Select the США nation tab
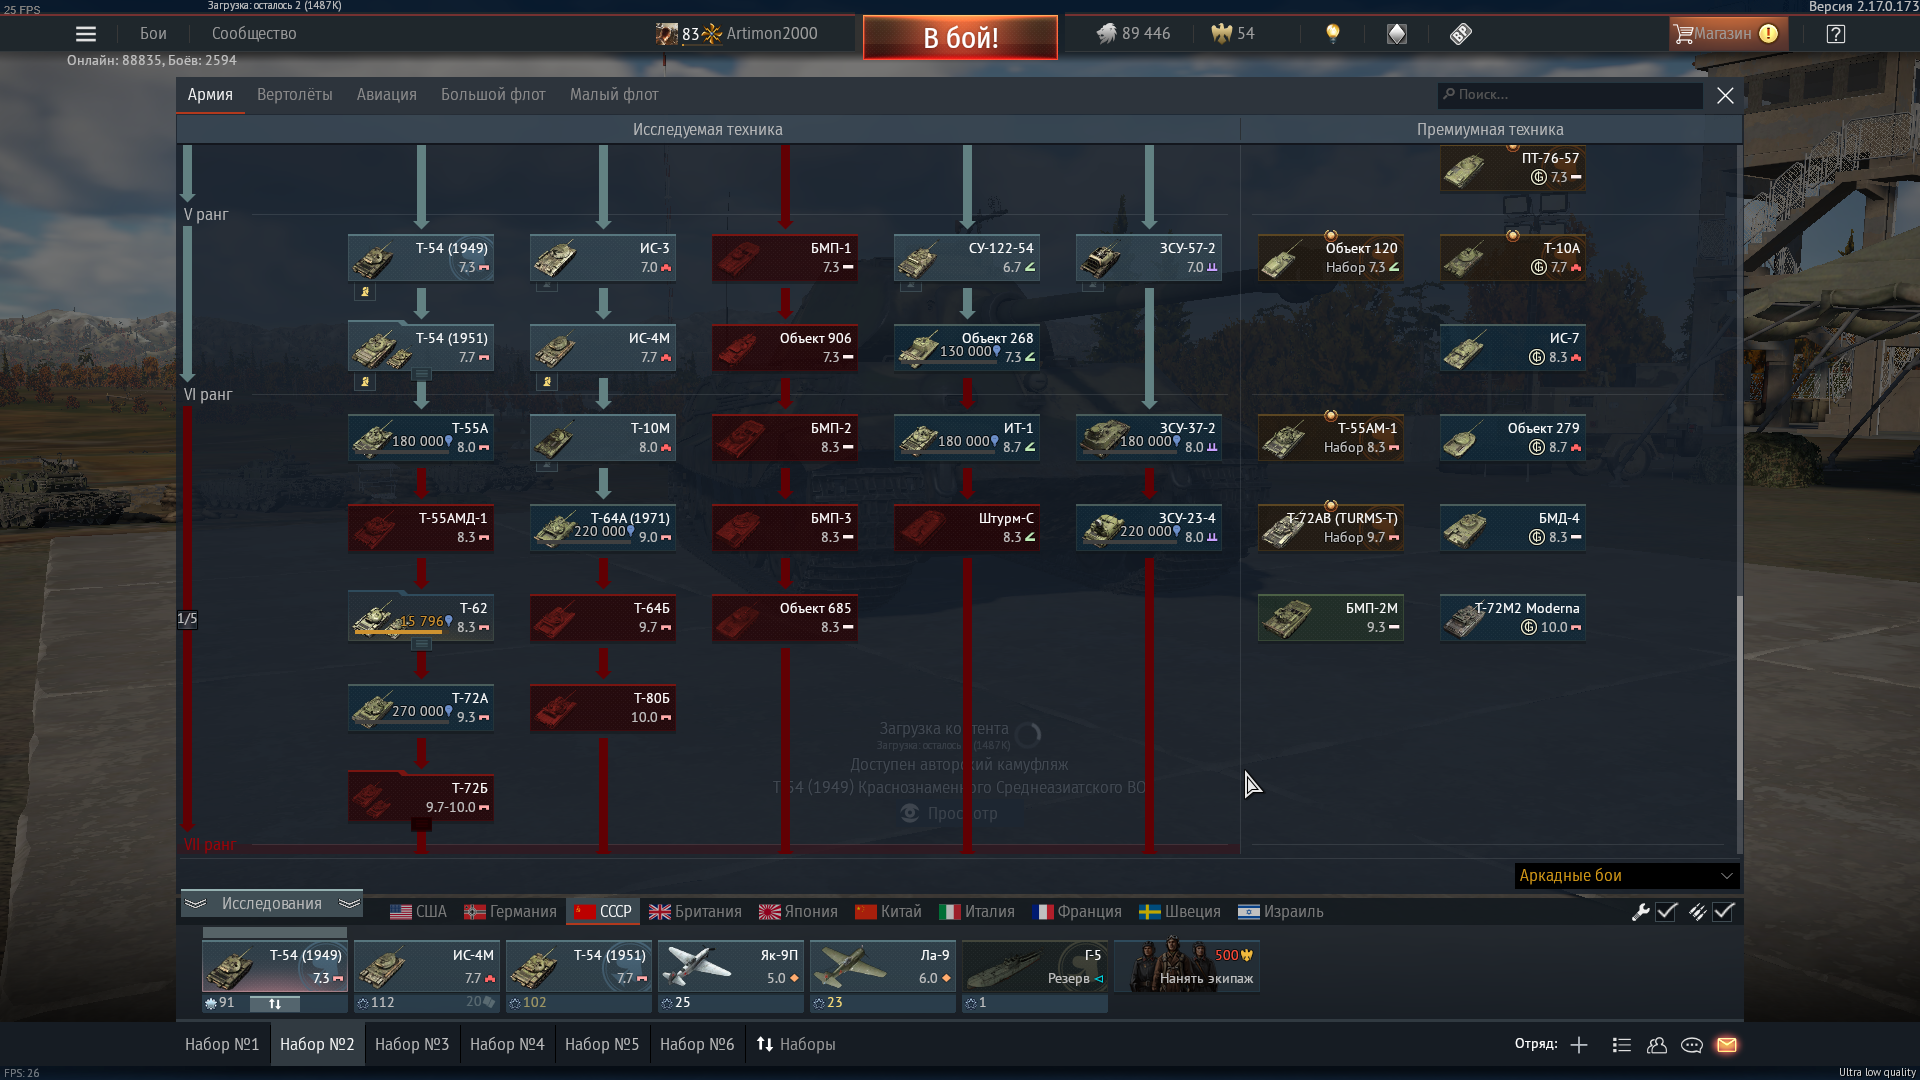This screenshot has height=1080, width=1920. pyautogui.click(x=418, y=912)
